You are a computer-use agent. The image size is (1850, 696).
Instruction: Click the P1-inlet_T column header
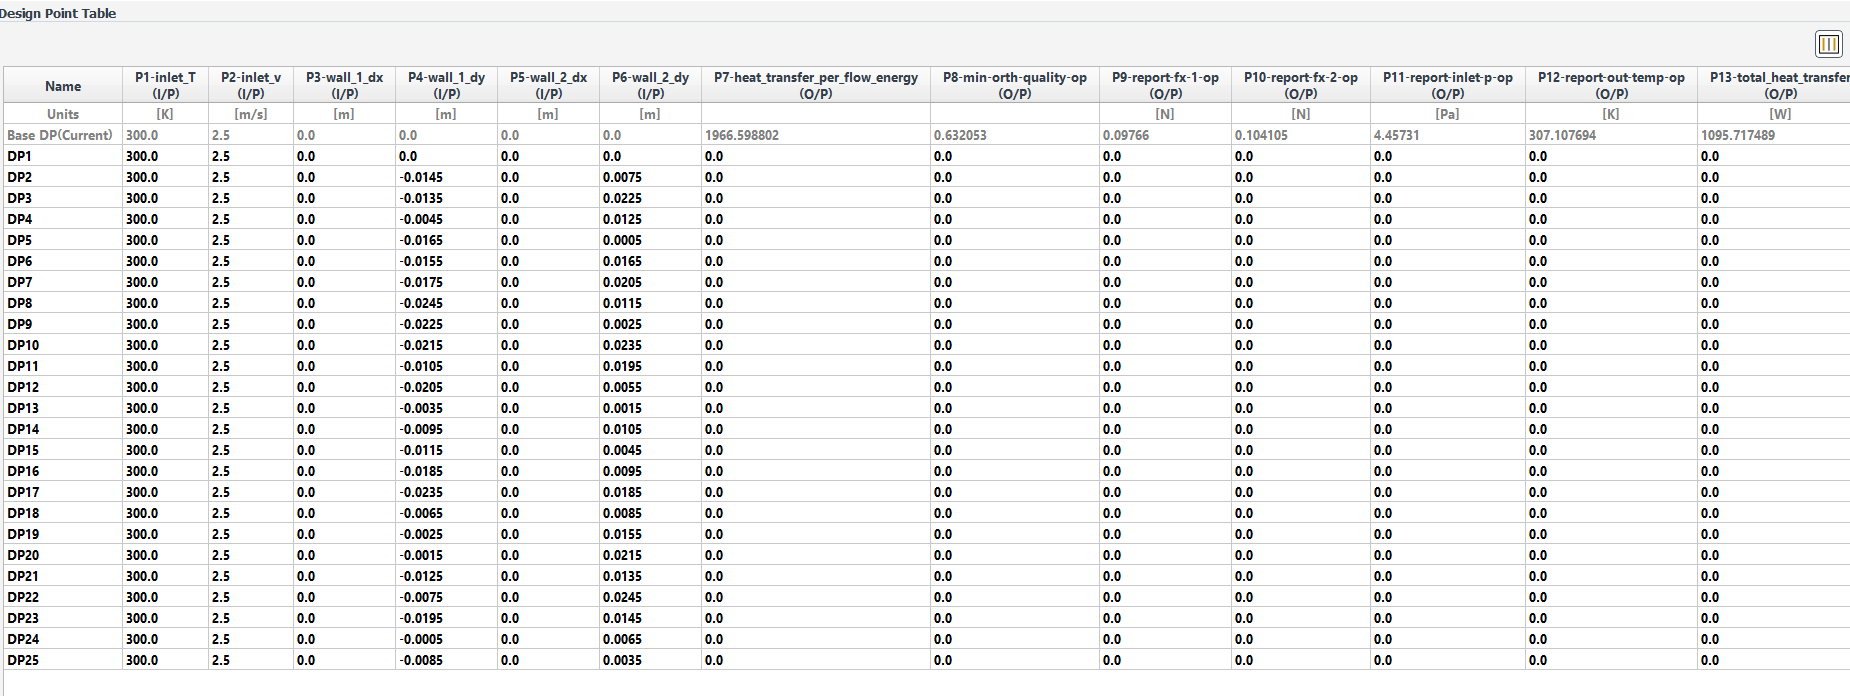coord(165,85)
